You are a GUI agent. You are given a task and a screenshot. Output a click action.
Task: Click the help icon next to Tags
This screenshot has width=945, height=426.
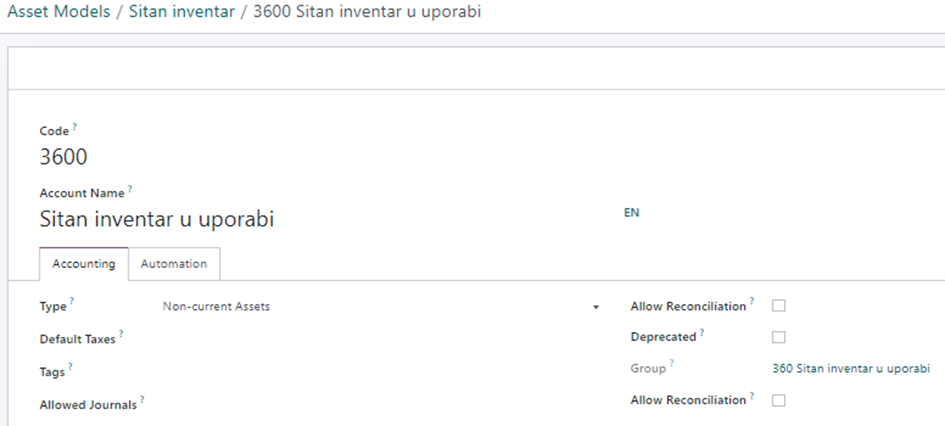pyautogui.click(x=70, y=368)
